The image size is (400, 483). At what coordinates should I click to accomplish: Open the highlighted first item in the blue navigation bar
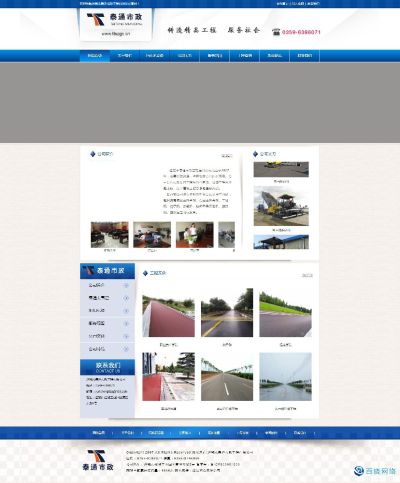click(95, 56)
